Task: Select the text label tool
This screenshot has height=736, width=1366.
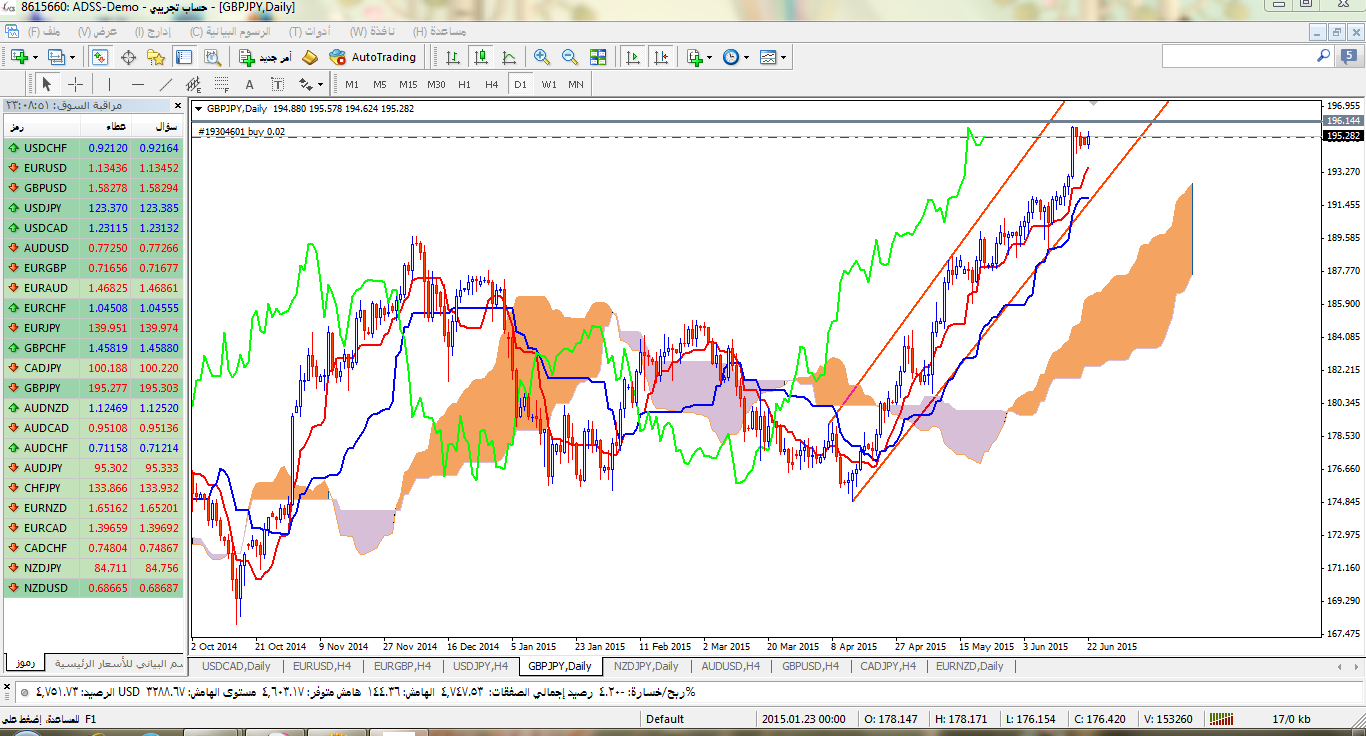Action: point(277,84)
